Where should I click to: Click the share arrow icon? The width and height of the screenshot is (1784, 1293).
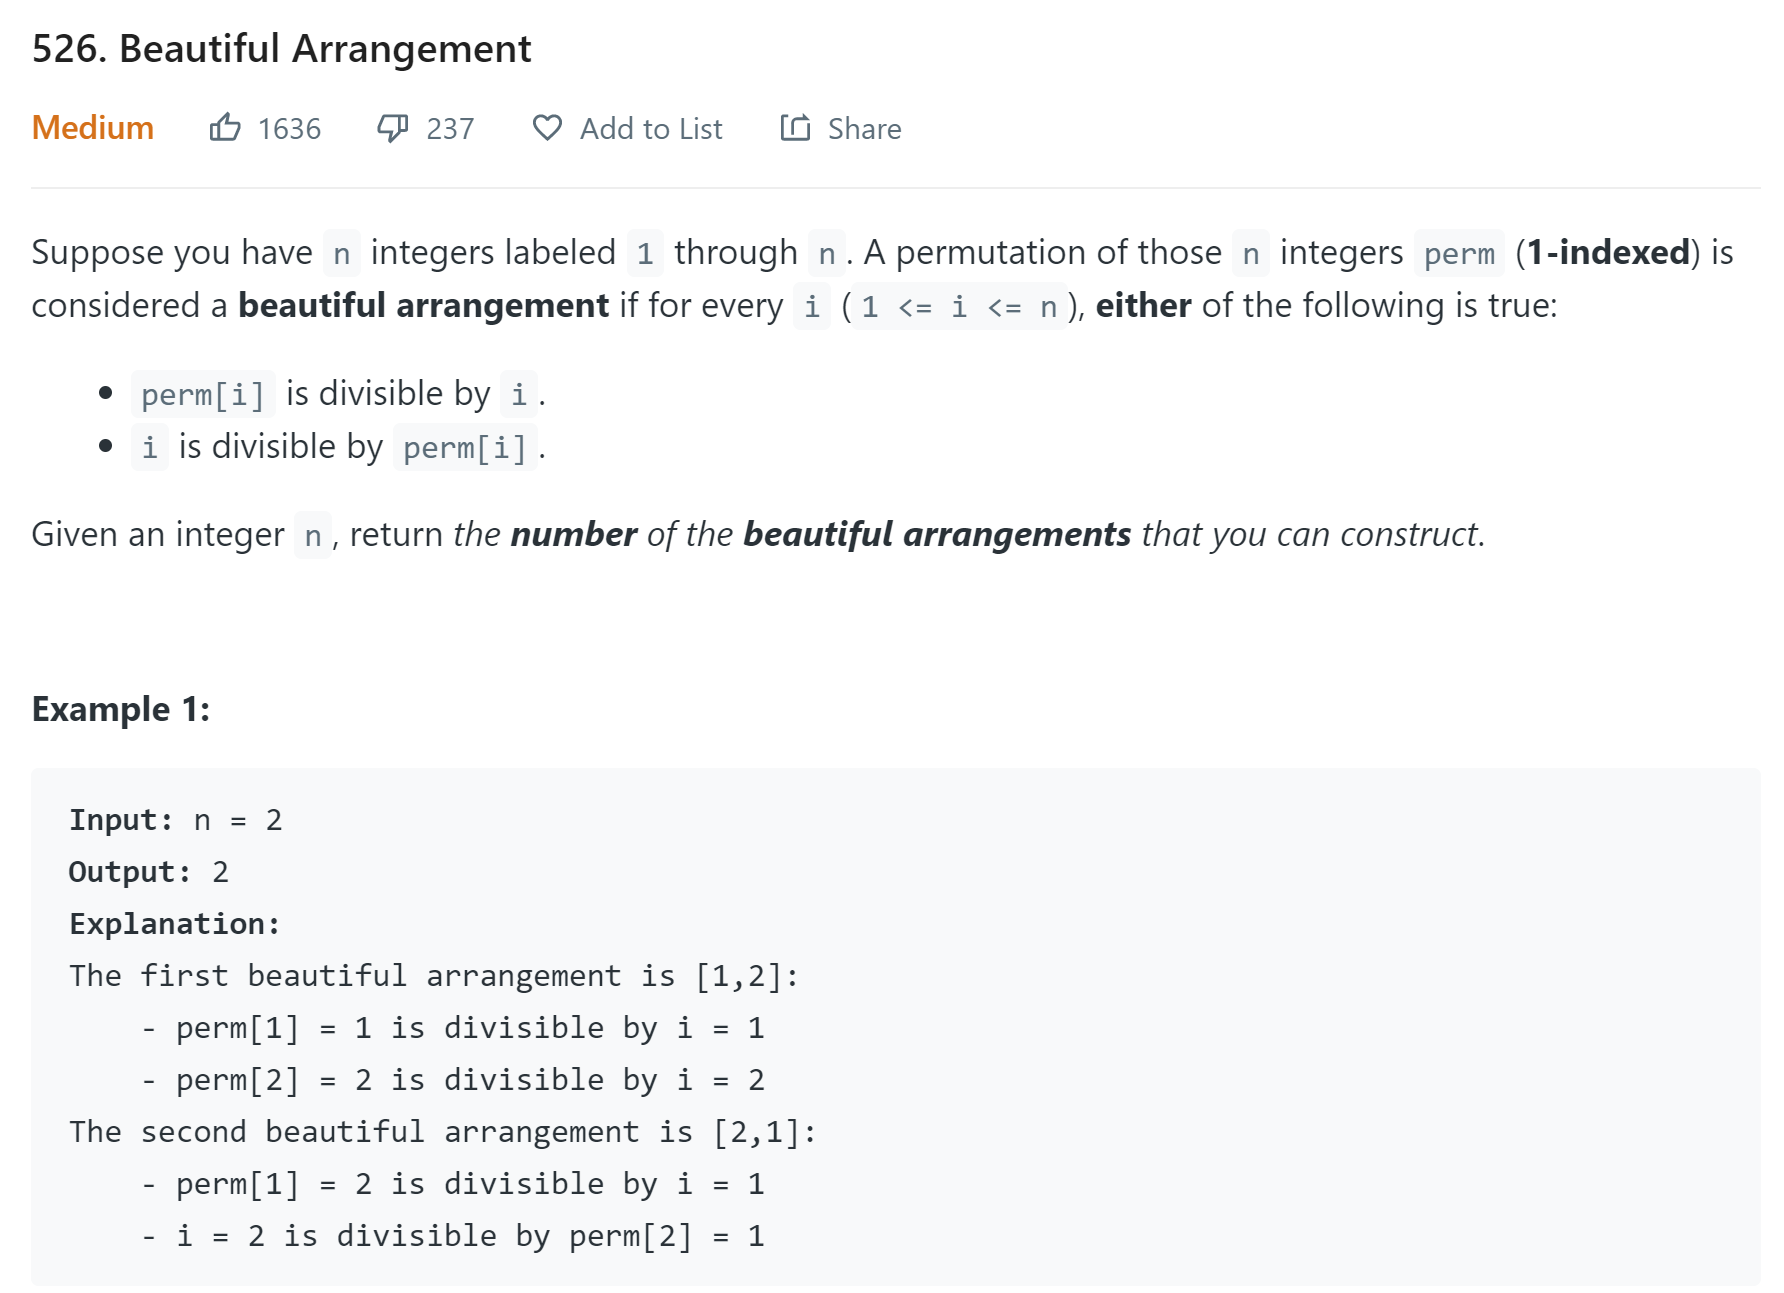coord(795,128)
